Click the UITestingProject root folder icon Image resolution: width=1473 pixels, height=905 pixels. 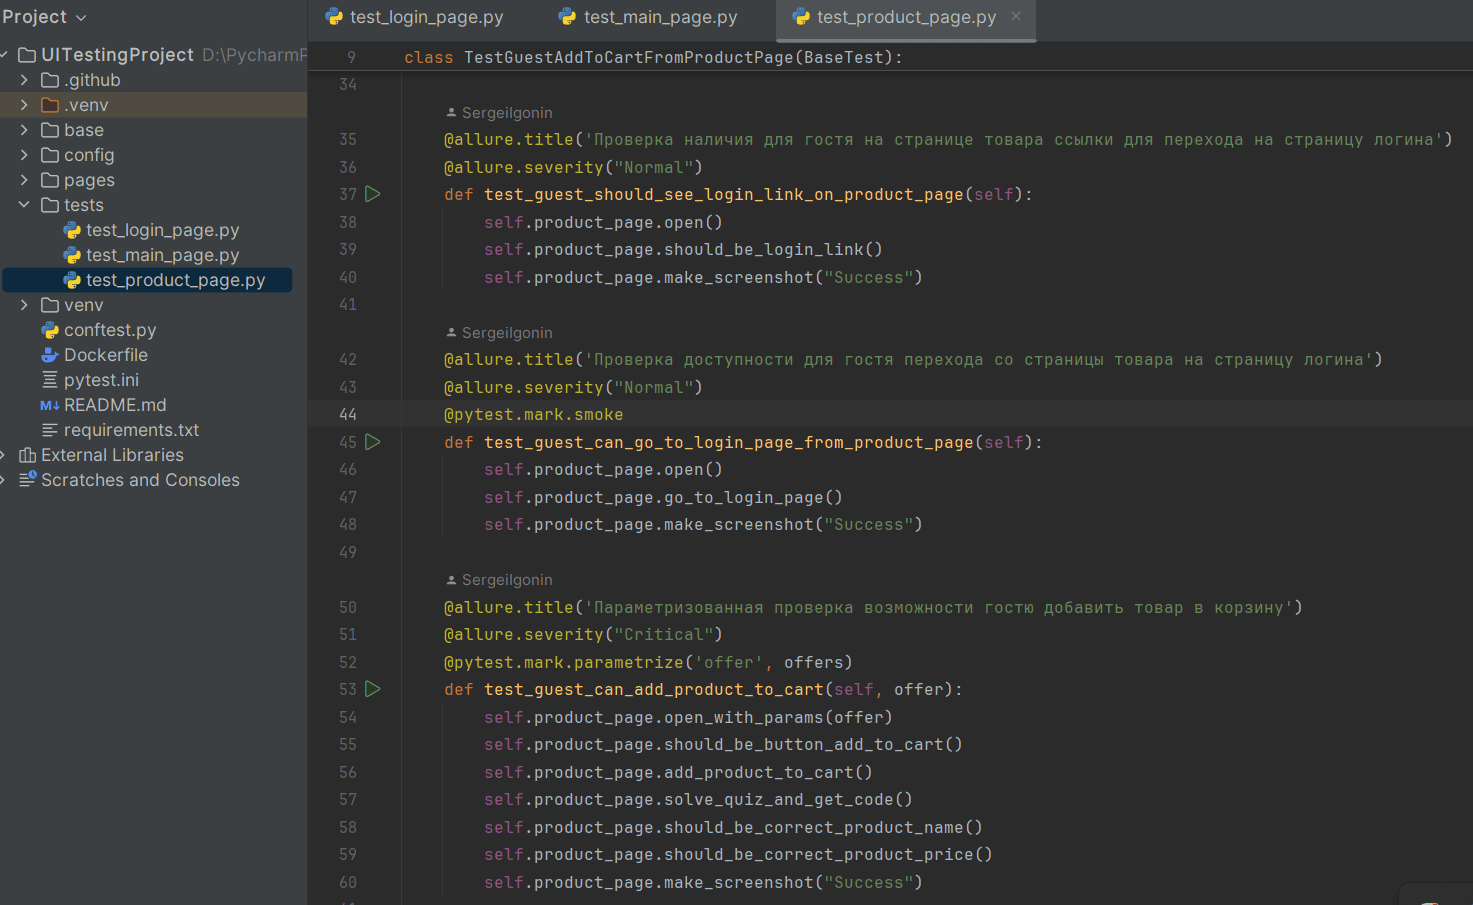click(28, 55)
